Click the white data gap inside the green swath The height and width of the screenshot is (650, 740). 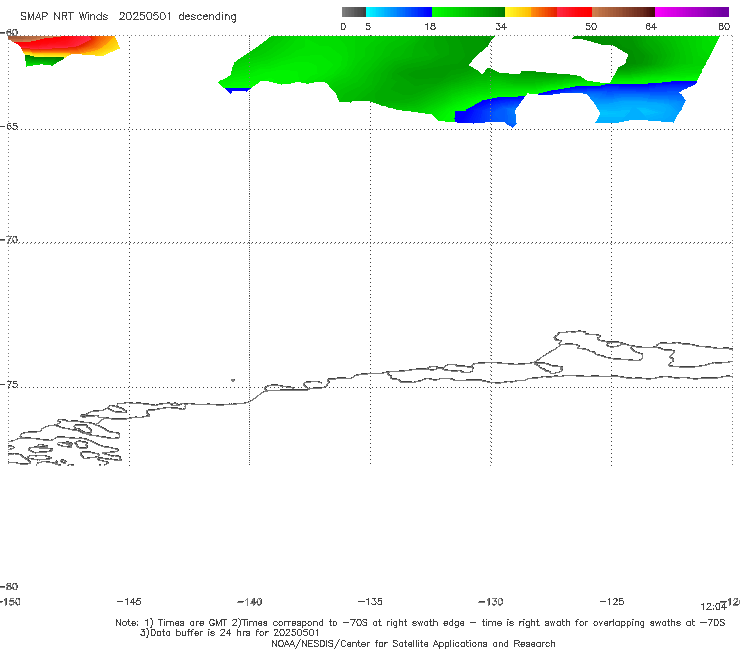(x=550, y=57)
